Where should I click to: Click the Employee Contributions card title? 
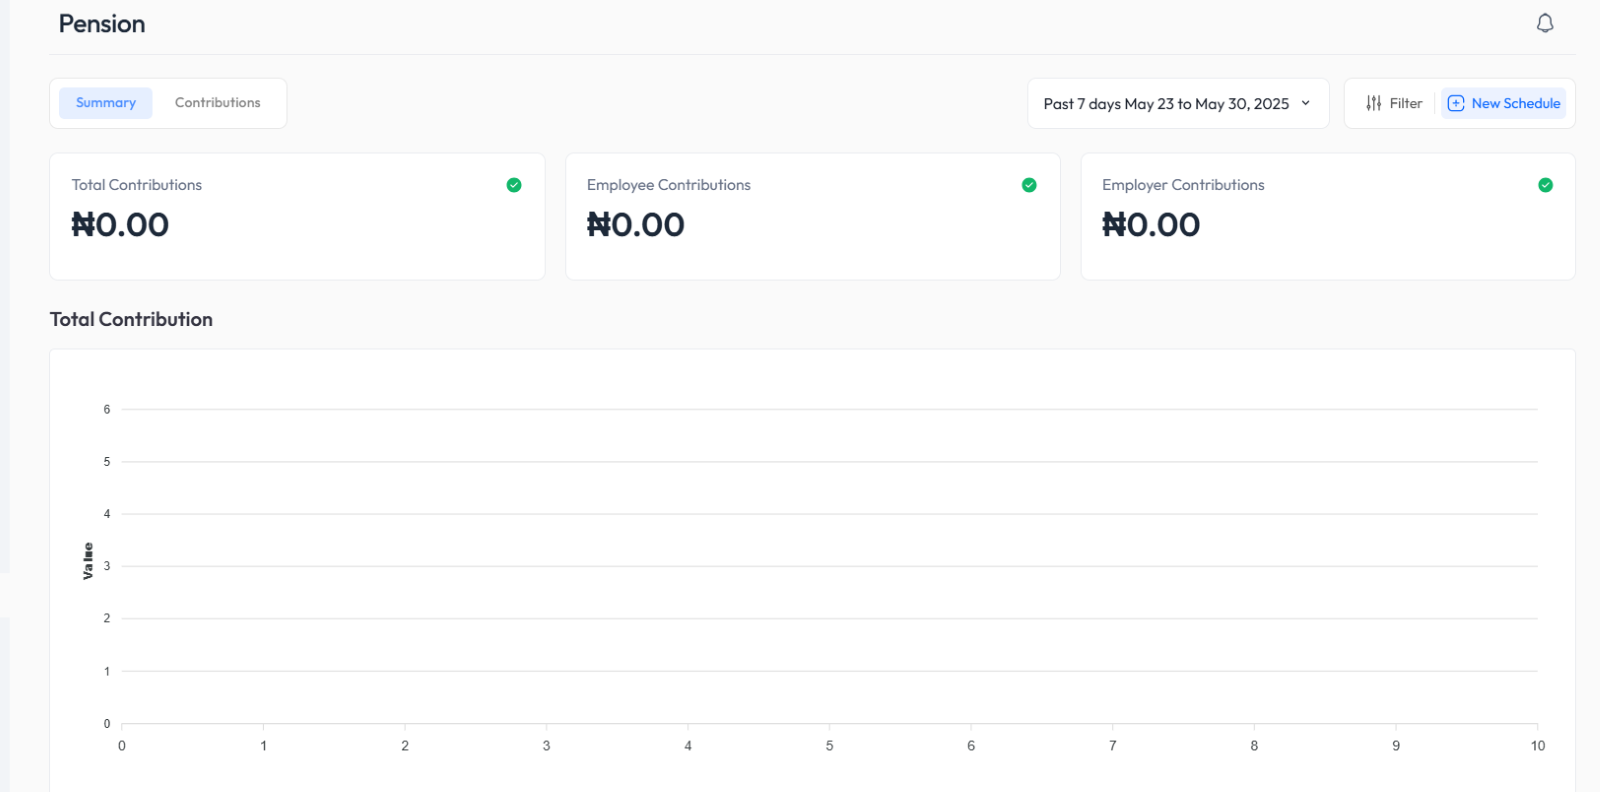668,185
